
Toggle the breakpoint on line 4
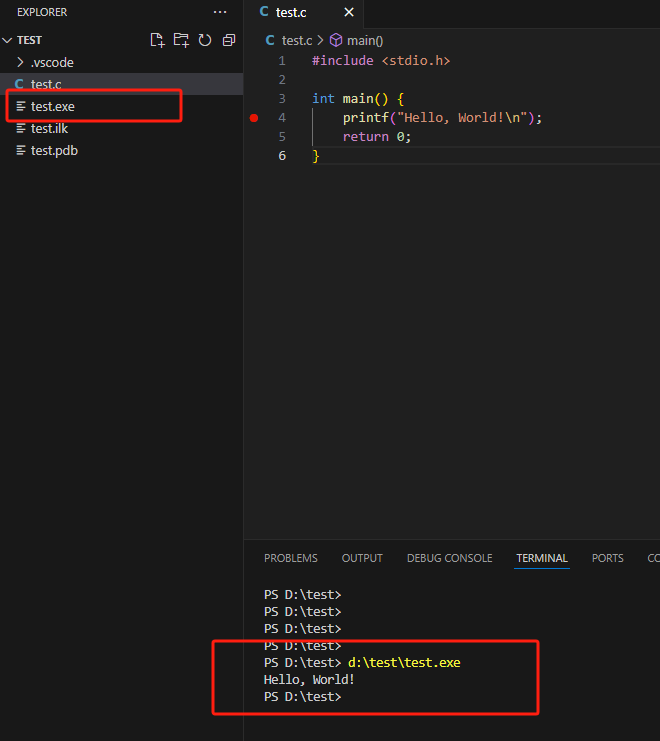[254, 118]
